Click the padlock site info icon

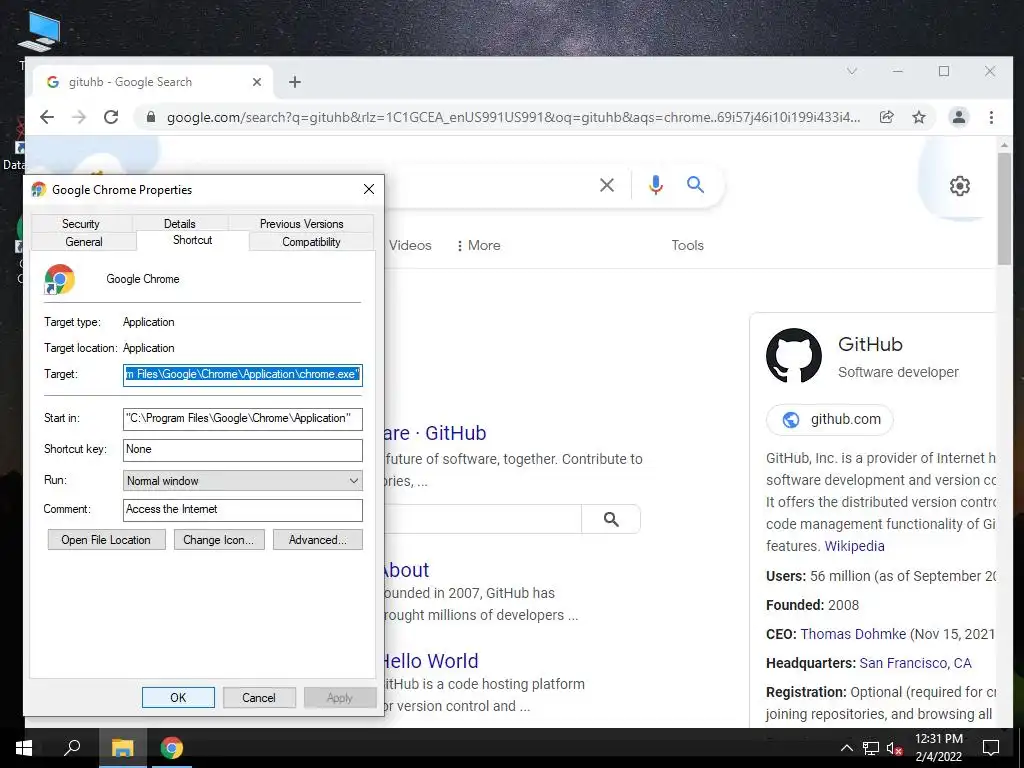(151, 117)
